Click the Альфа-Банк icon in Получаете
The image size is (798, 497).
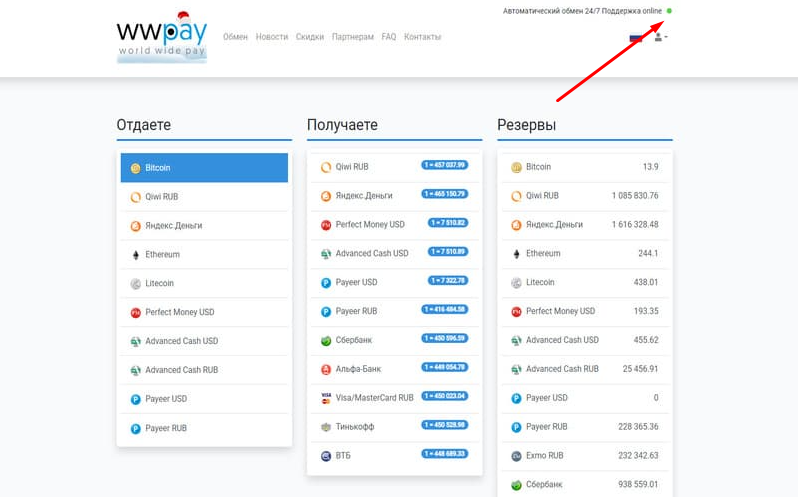[x=326, y=369]
